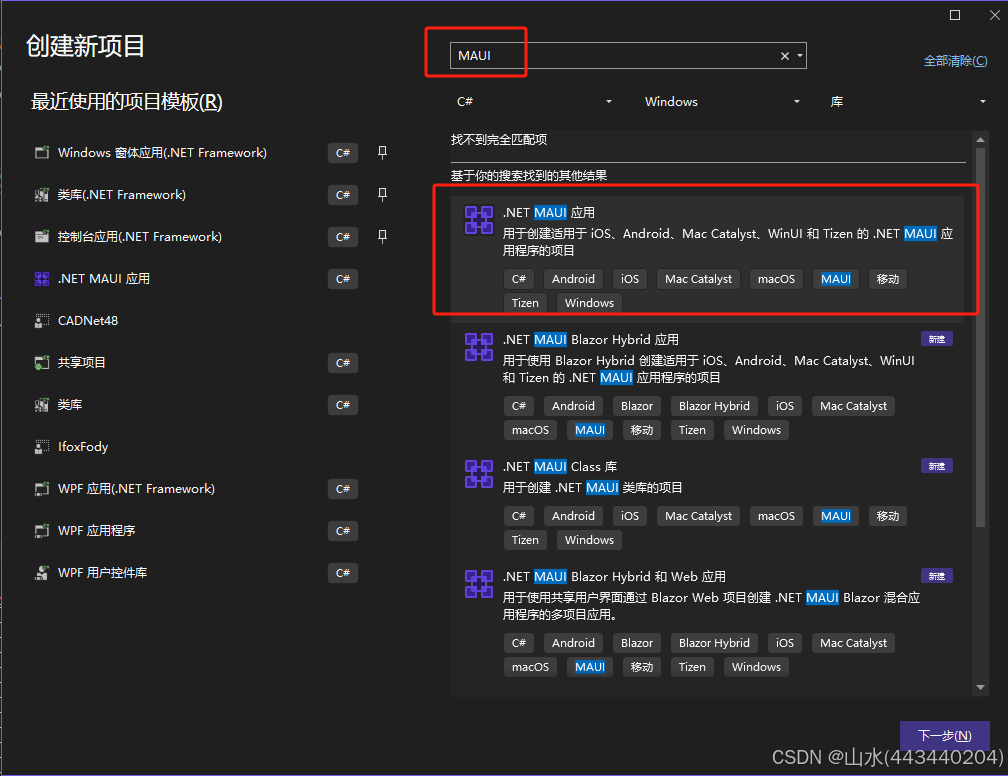Click the MAUI Blazor Hybrid 和 Web 应用 icon
Image resolution: width=1008 pixels, height=776 pixels.
tap(479, 584)
